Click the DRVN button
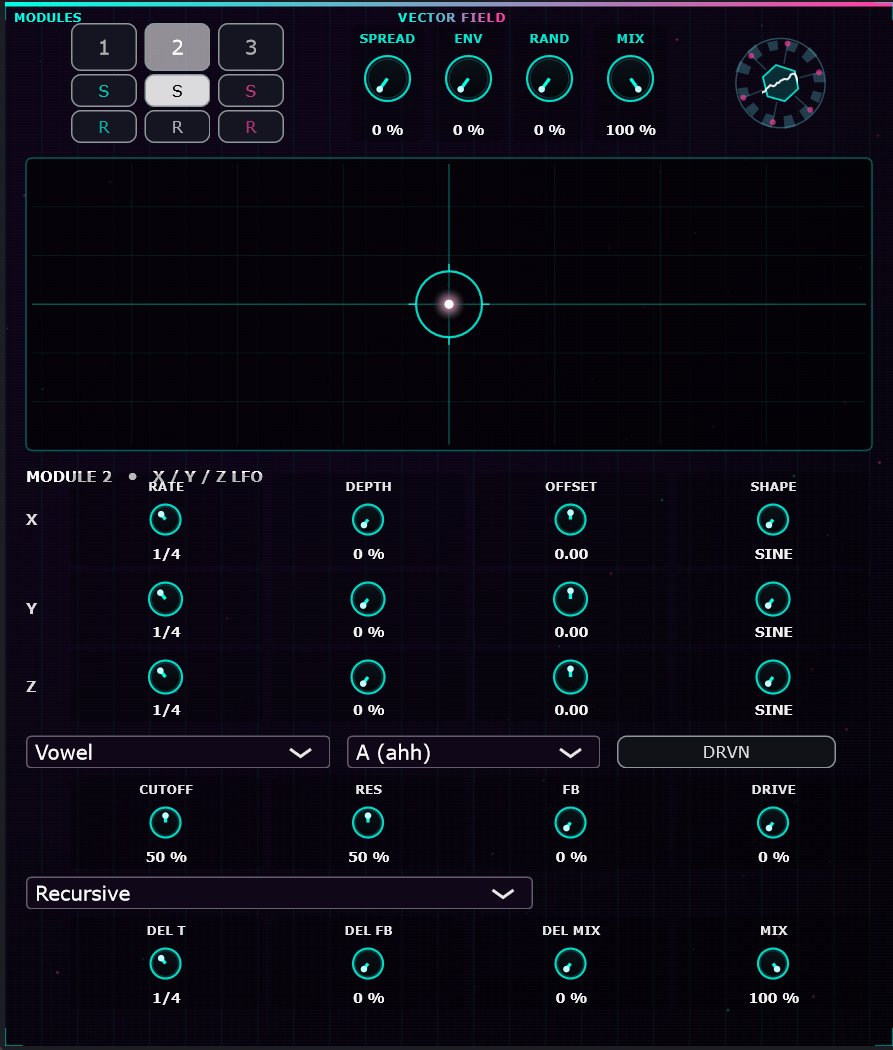The image size is (893, 1050). (726, 752)
